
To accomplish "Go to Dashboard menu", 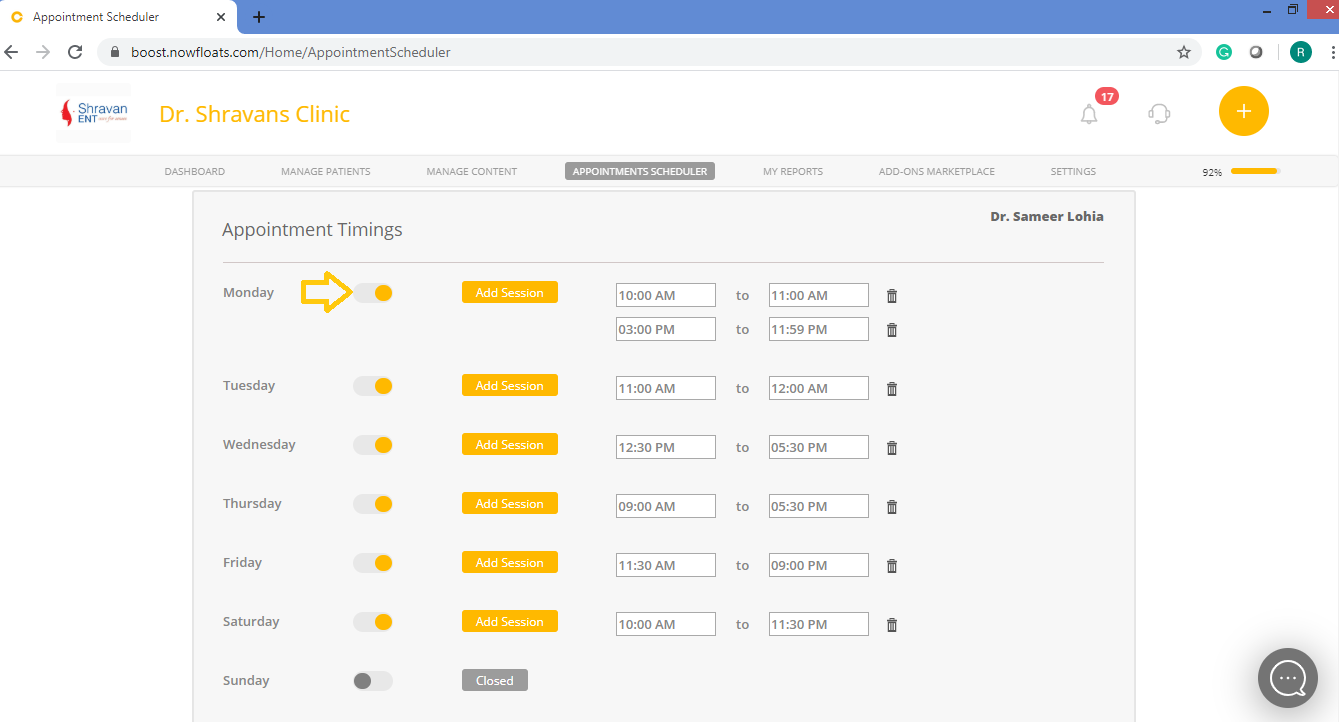I will click(x=195, y=172).
